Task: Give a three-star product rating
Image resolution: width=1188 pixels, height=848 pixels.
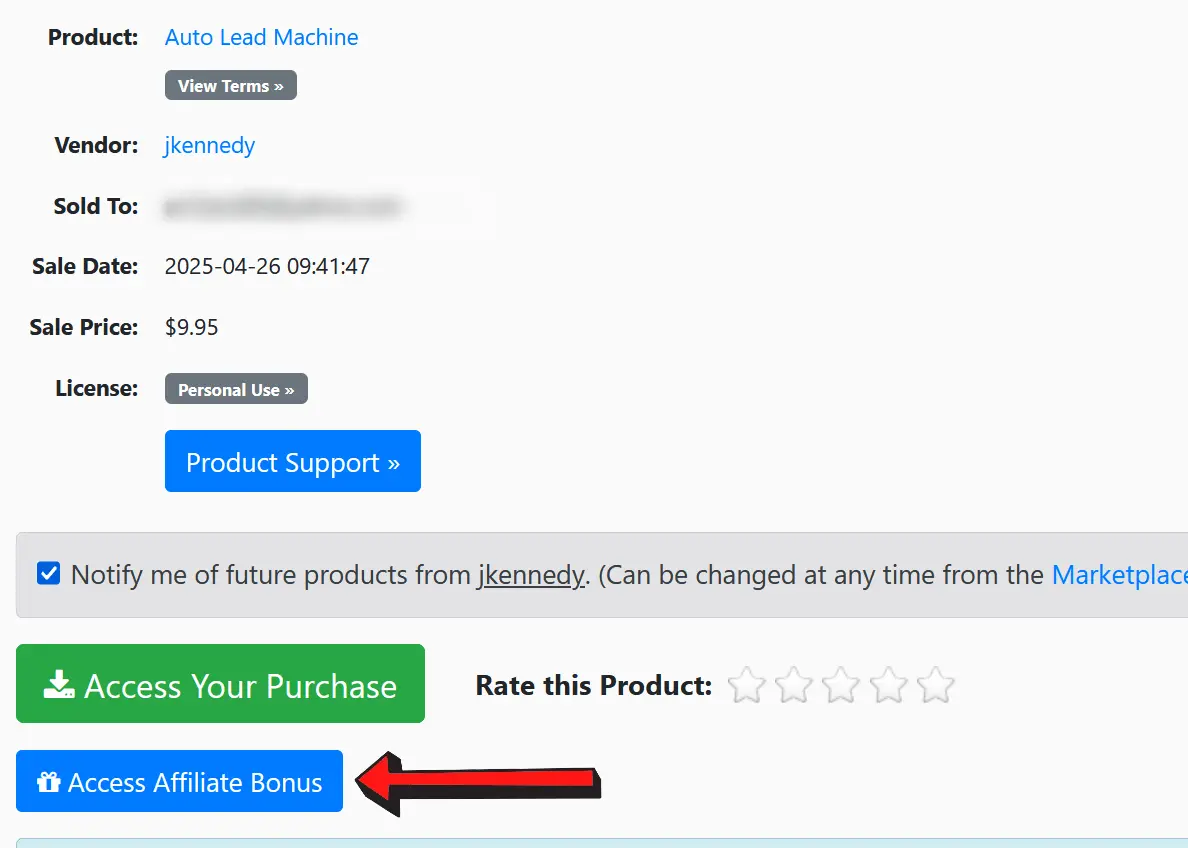Action: [841, 685]
